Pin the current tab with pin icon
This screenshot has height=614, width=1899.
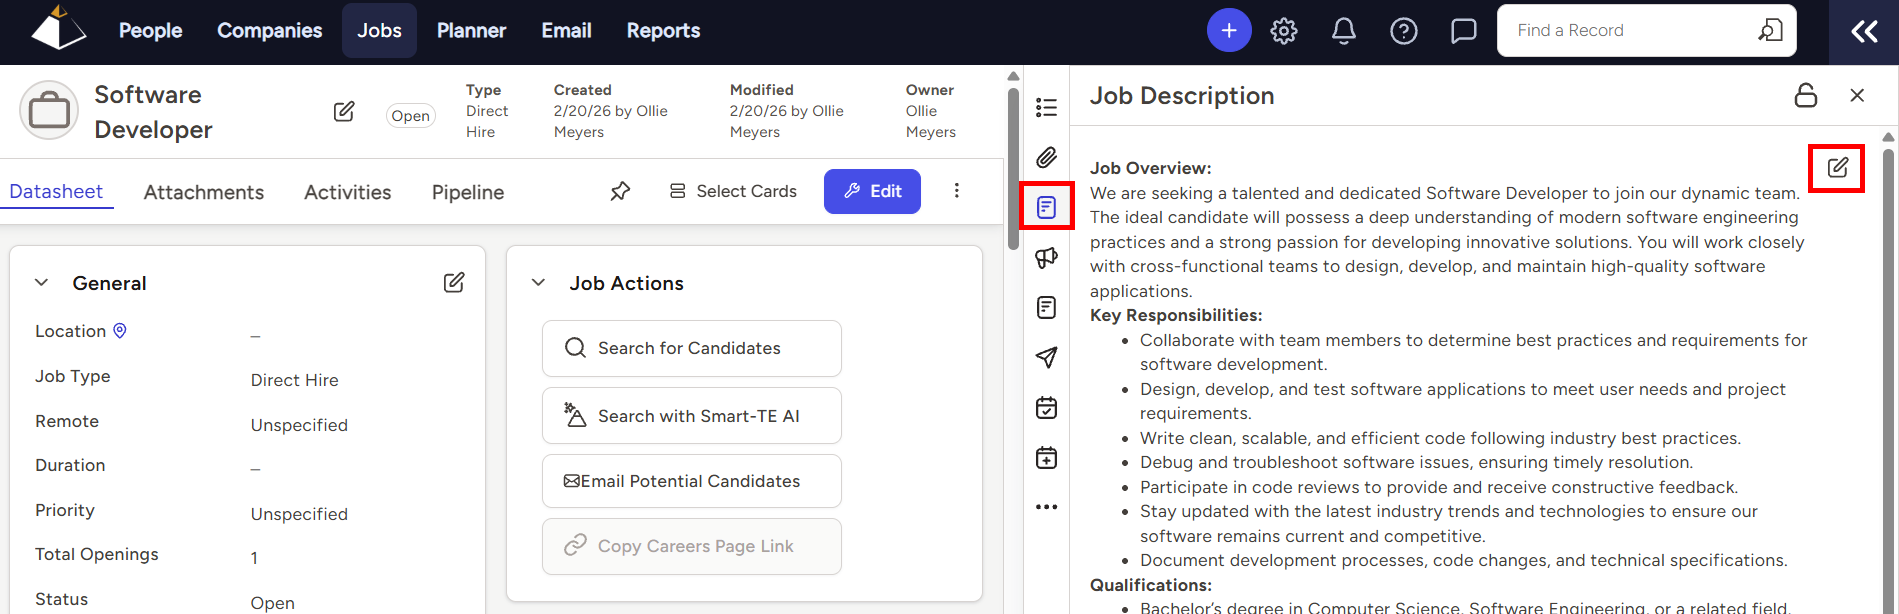click(620, 191)
